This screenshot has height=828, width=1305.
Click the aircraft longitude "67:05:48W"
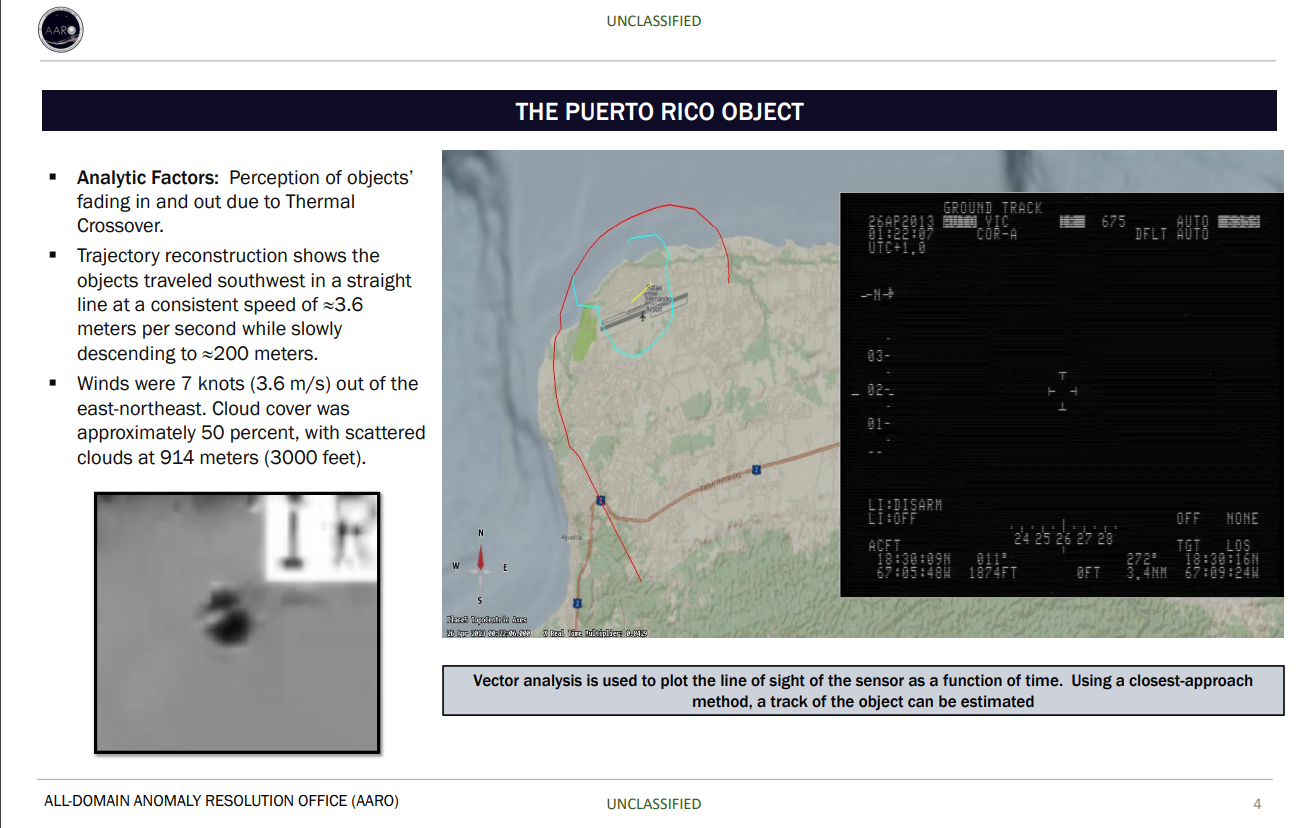coord(914,573)
